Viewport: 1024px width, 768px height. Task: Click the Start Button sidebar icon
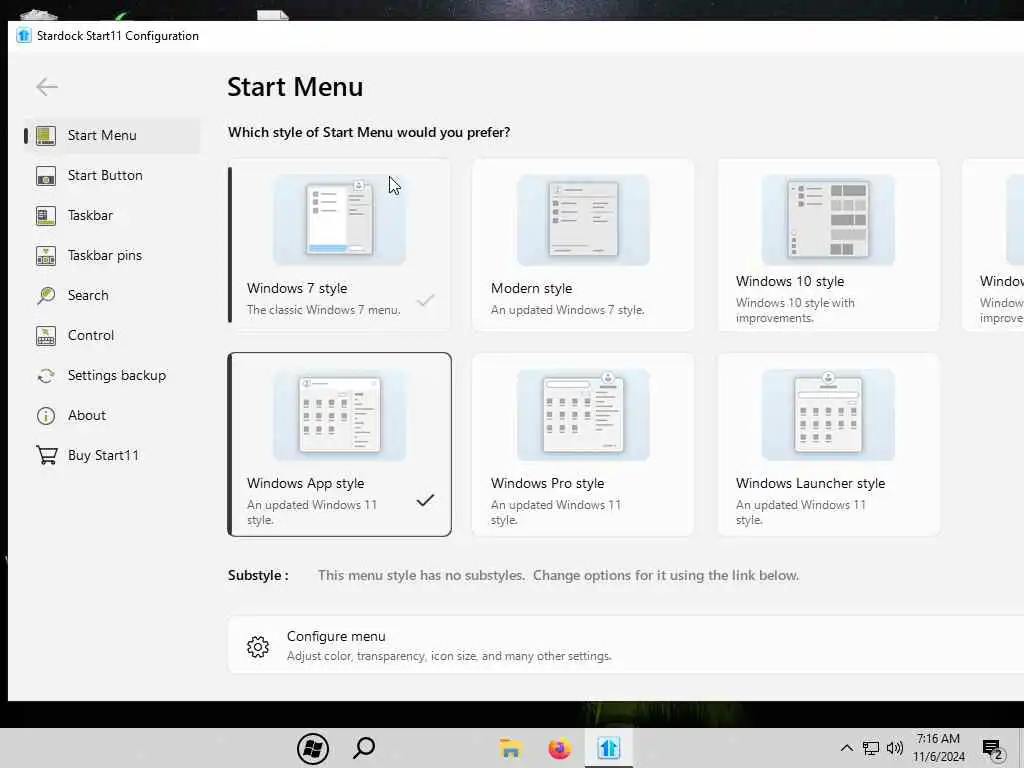tap(46, 176)
